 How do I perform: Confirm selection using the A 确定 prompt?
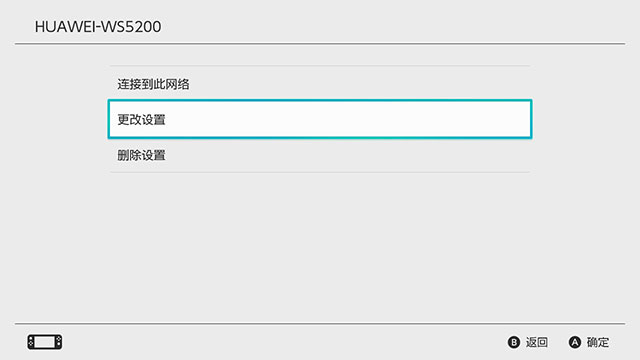589,342
